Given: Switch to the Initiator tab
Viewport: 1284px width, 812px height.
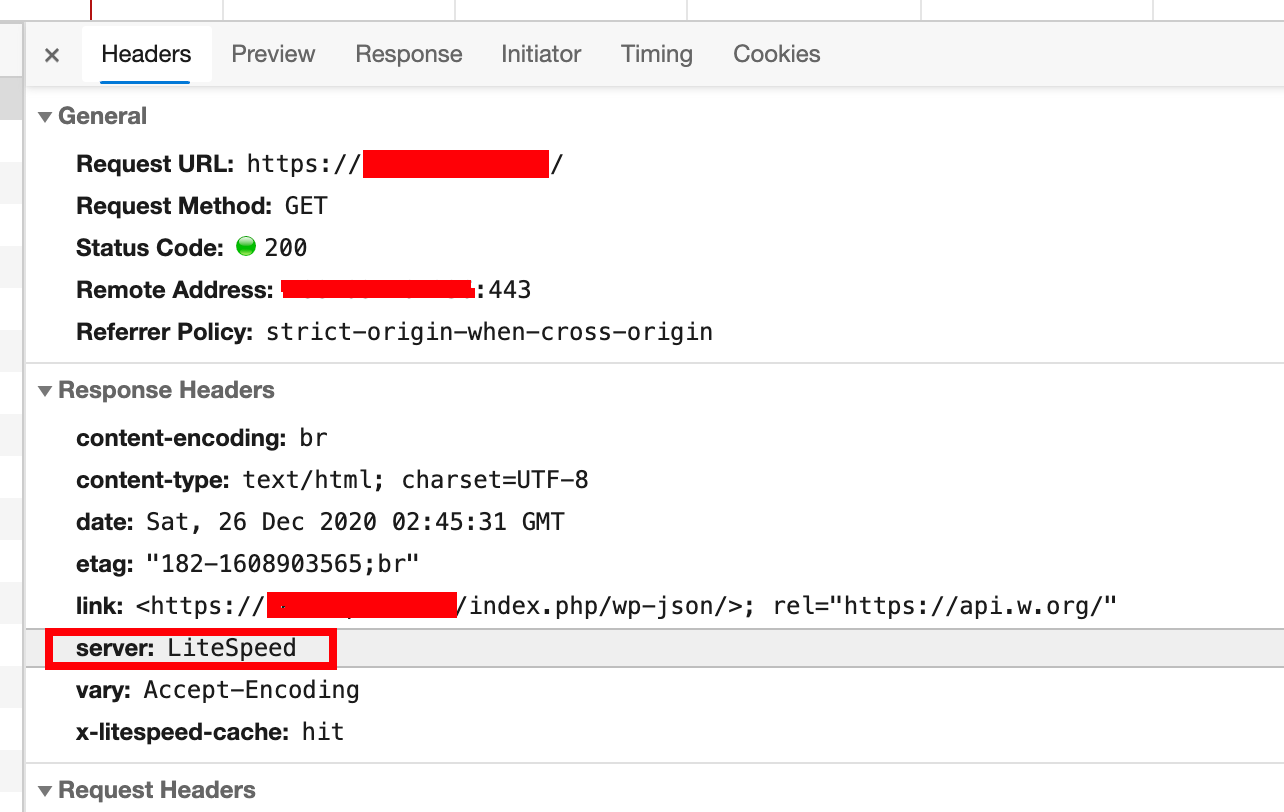Looking at the screenshot, I should coord(541,54).
